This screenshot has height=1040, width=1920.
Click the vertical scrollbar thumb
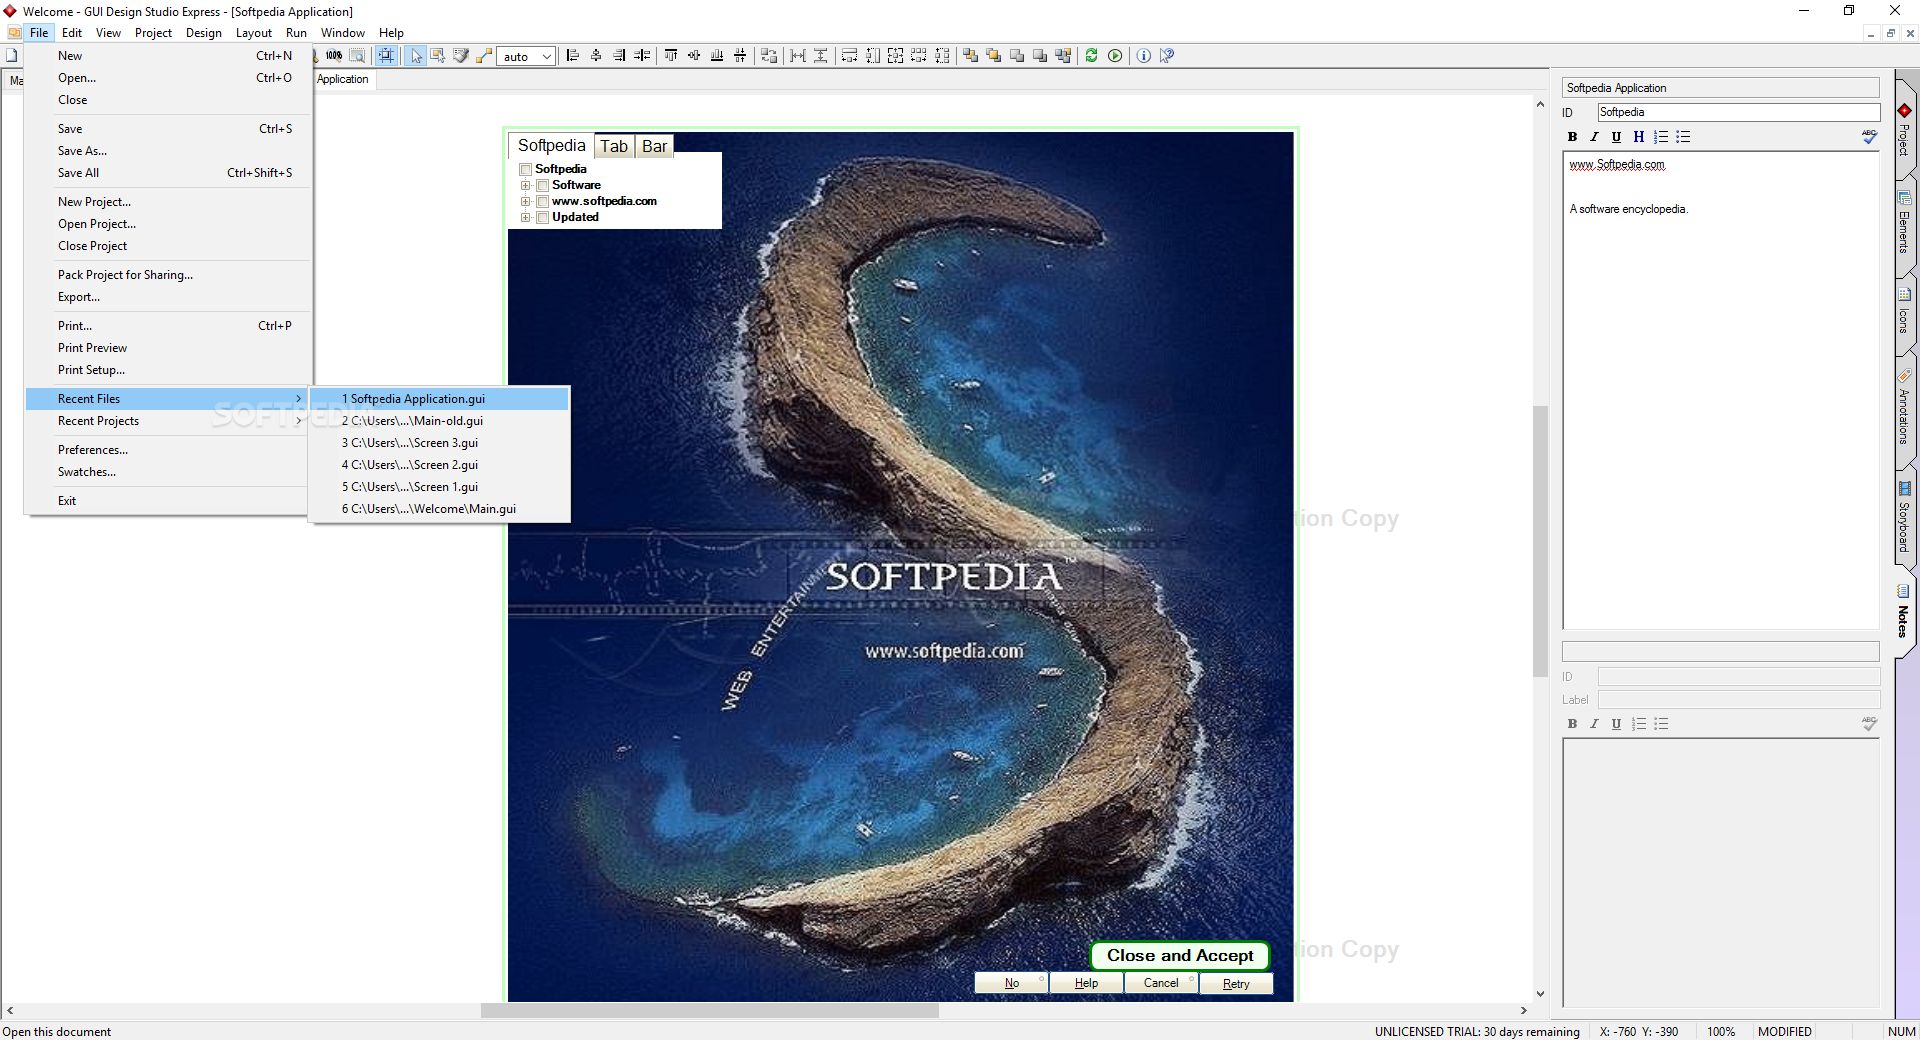pos(1540,540)
